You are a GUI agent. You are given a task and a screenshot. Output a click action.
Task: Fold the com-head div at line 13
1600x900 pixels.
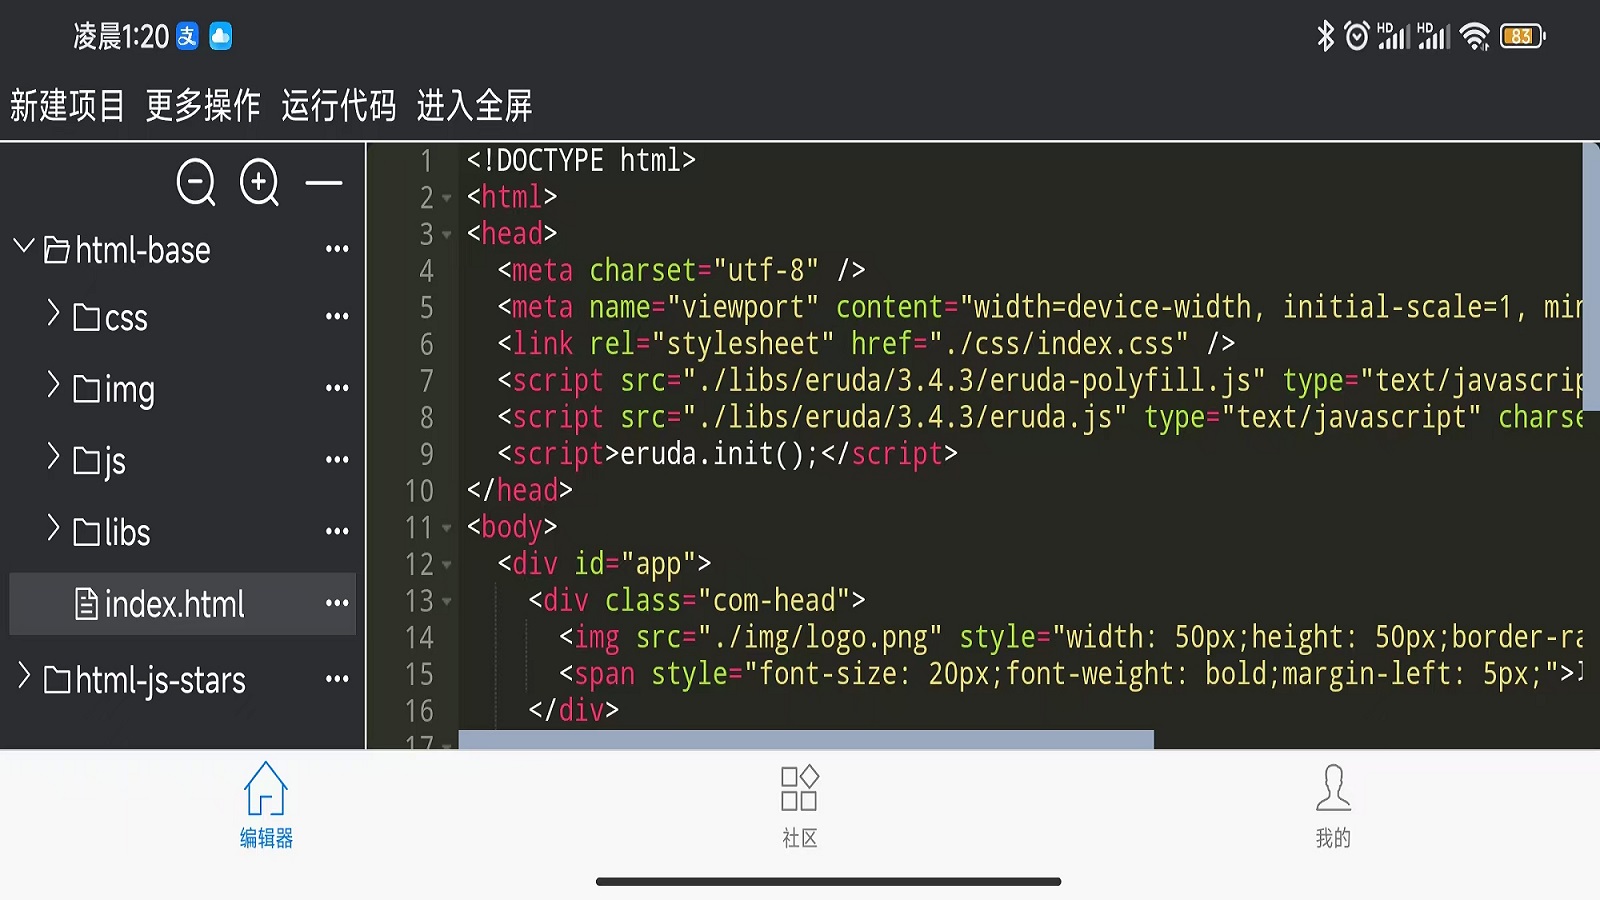pyautogui.click(x=447, y=602)
